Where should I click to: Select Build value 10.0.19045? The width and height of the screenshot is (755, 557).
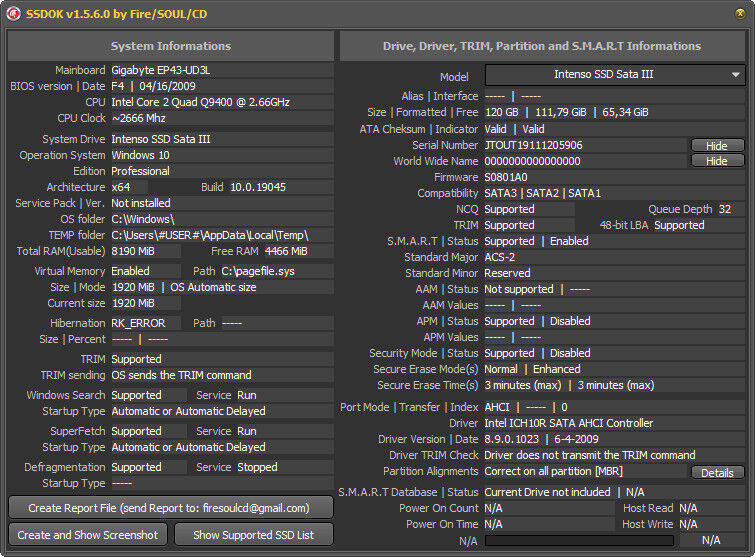pos(258,187)
